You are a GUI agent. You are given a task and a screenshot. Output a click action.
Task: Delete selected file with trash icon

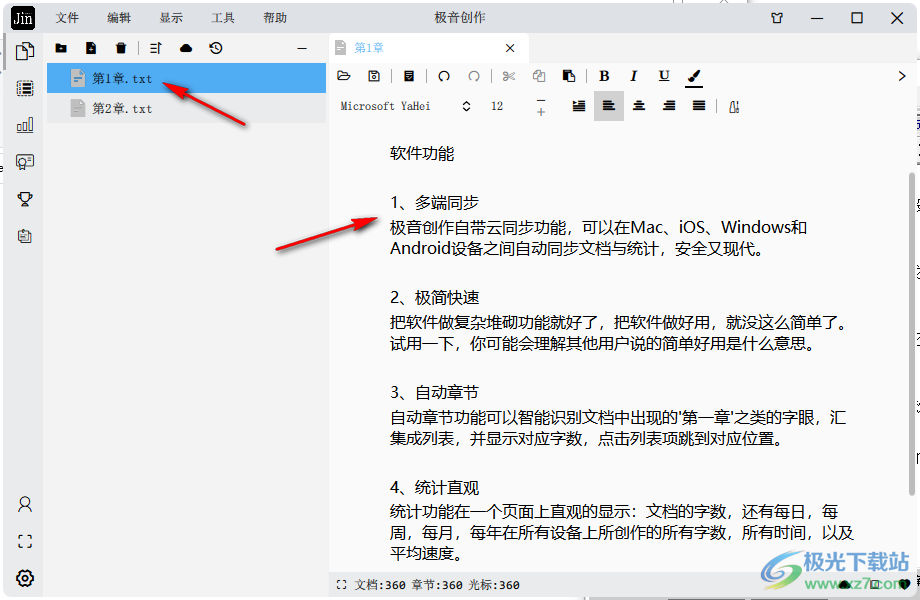click(121, 48)
